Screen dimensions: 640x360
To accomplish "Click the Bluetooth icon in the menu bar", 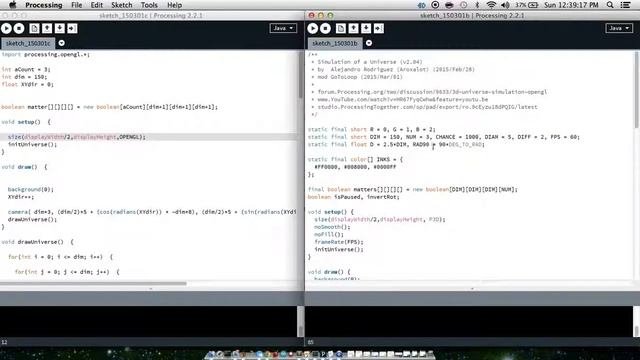I will pyautogui.click(x=477, y=5).
